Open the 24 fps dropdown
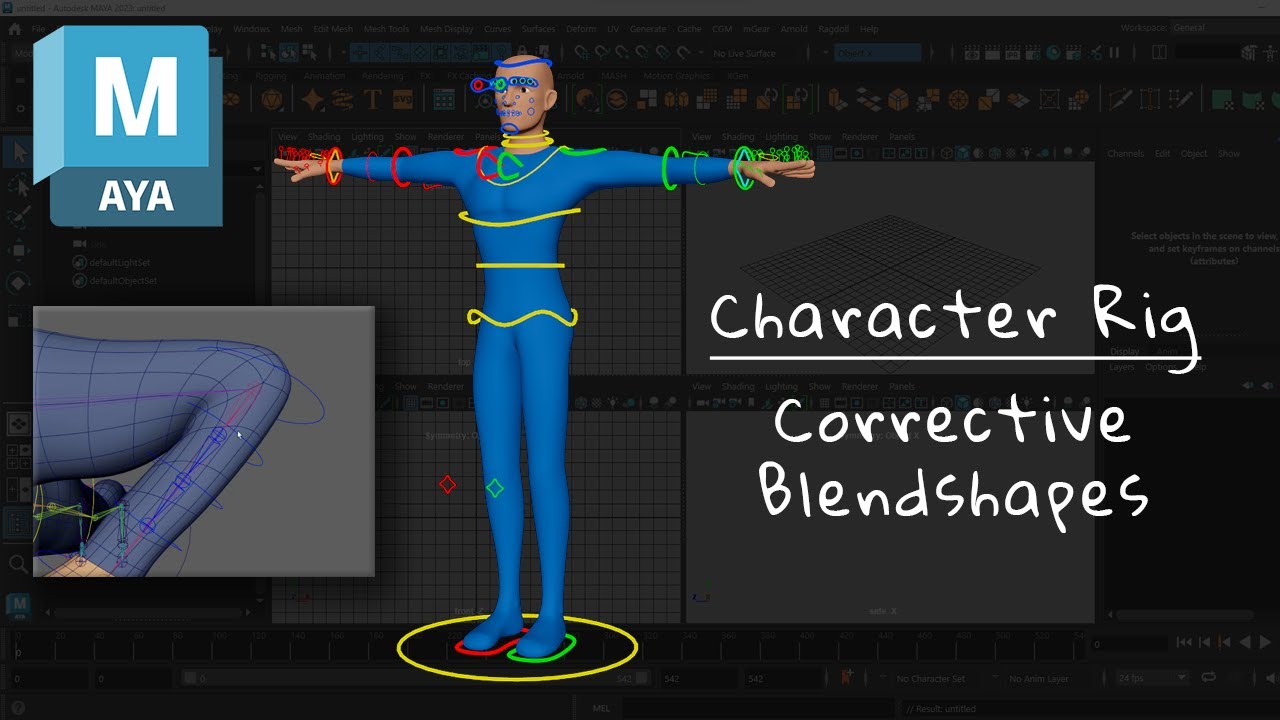 pos(1151,678)
